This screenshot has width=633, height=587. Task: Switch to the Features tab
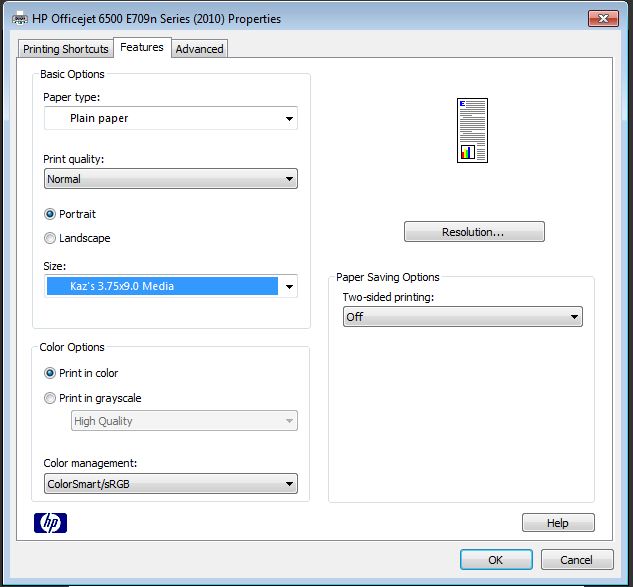click(x=142, y=47)
